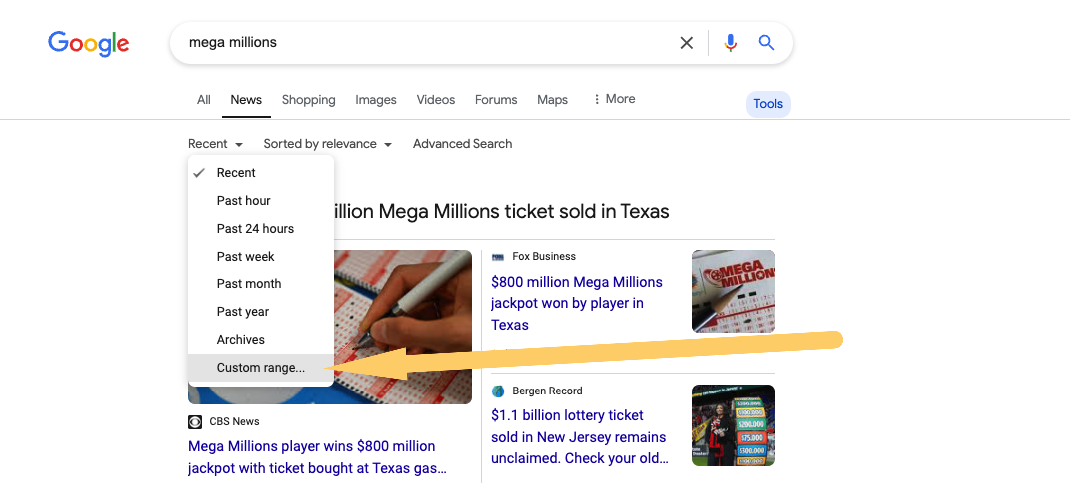Screen dimensions: 1070x483
Task: Click the Tools button
Action: coord(768,104)
